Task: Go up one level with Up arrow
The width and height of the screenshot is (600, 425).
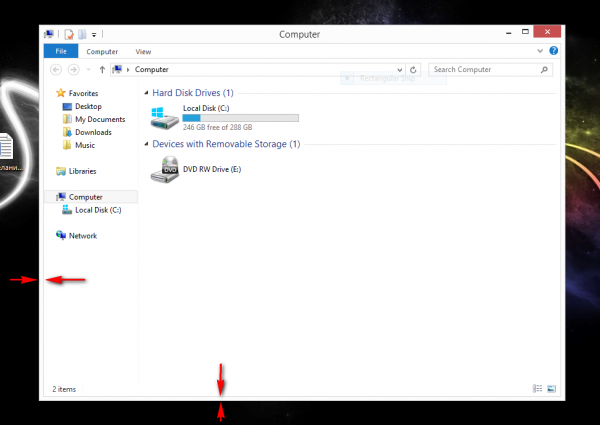Action: click(103, 70)
